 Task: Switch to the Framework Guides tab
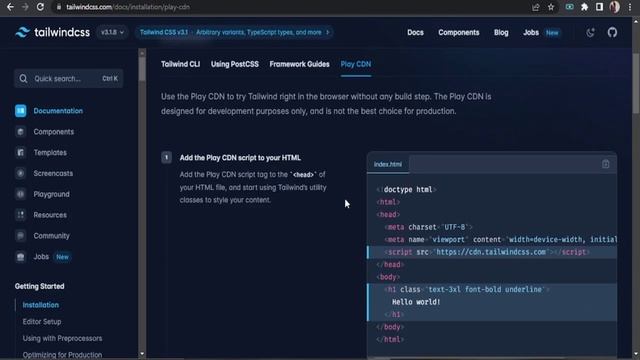pos(299,64)
